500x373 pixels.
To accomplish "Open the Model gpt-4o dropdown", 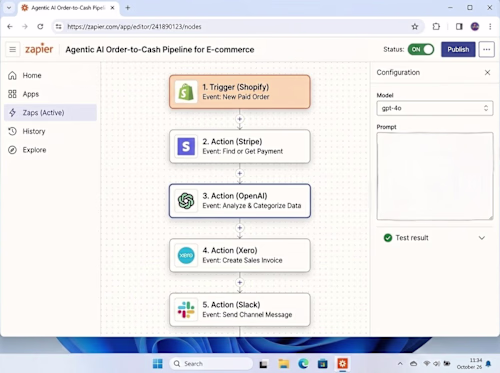I will [435, 108].
